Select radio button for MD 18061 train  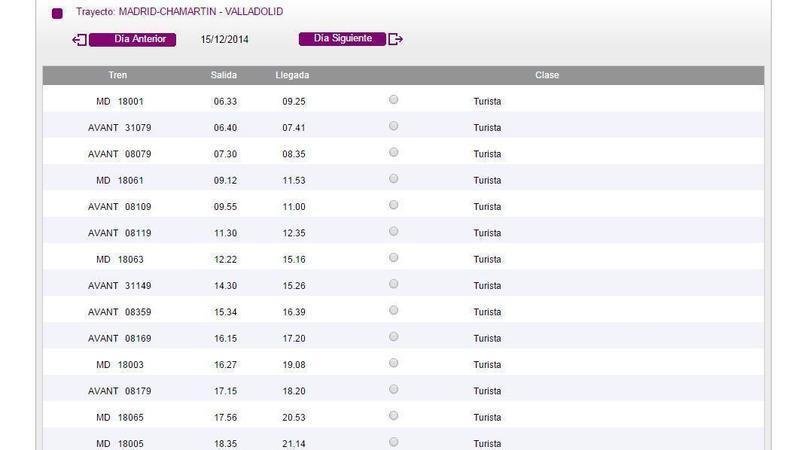pos(393,179)
